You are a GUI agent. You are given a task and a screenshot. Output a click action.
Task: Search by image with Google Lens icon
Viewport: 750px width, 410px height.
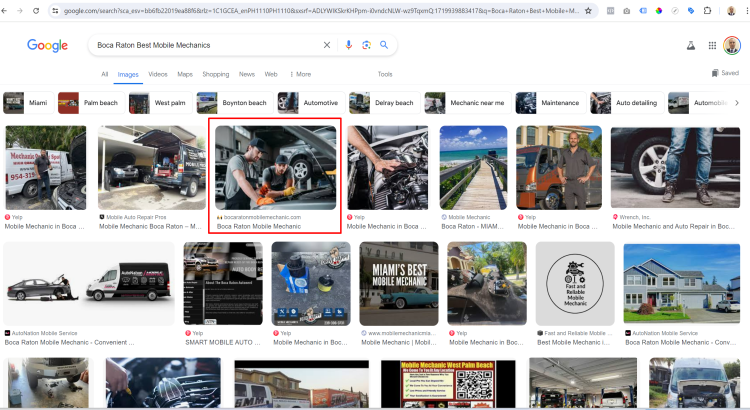[366, 45]
